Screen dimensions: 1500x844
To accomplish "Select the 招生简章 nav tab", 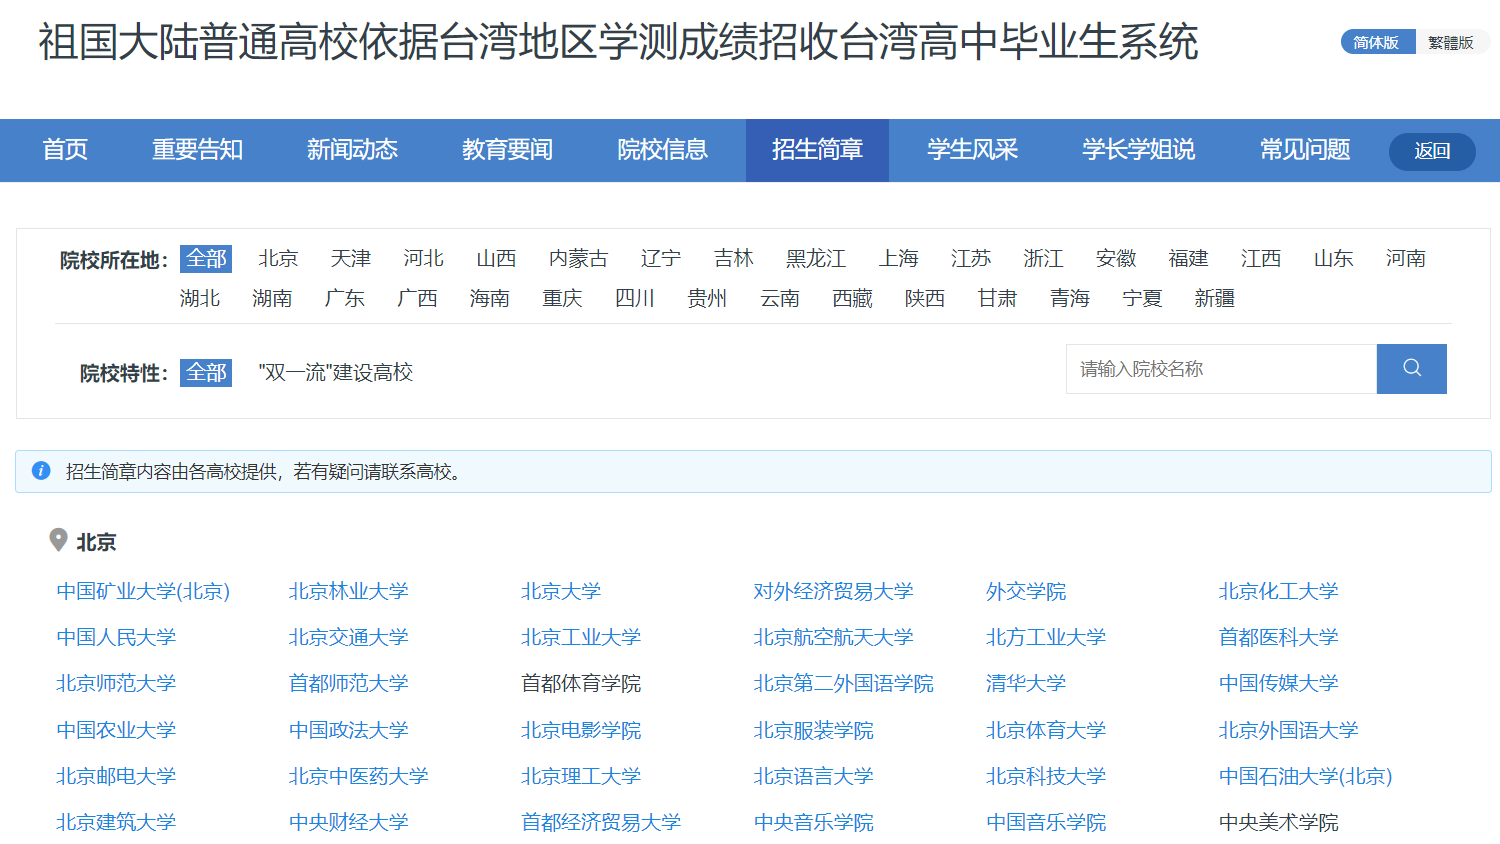I will [x=817, y=150].
